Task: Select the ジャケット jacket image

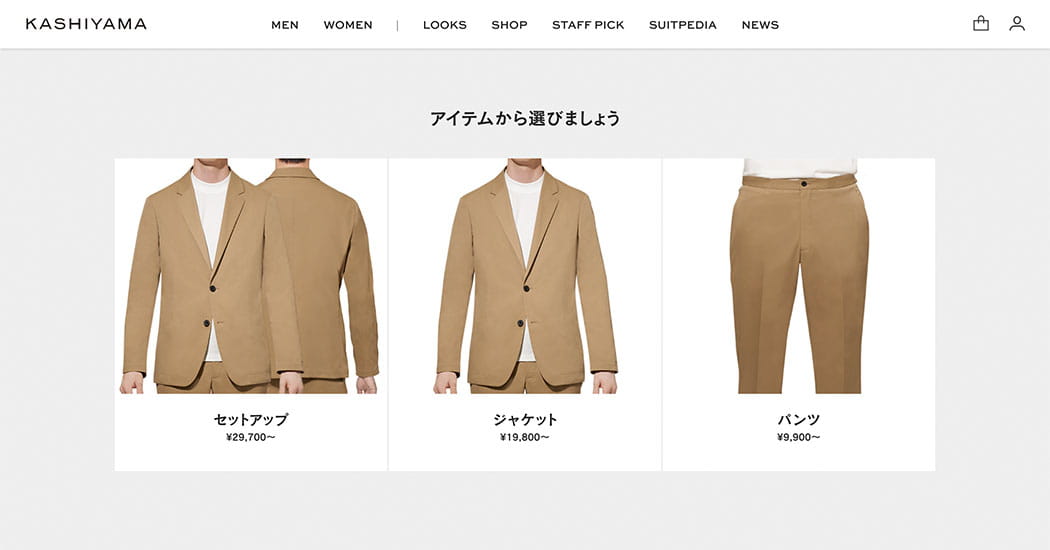Action: click(x=525, y=276)
